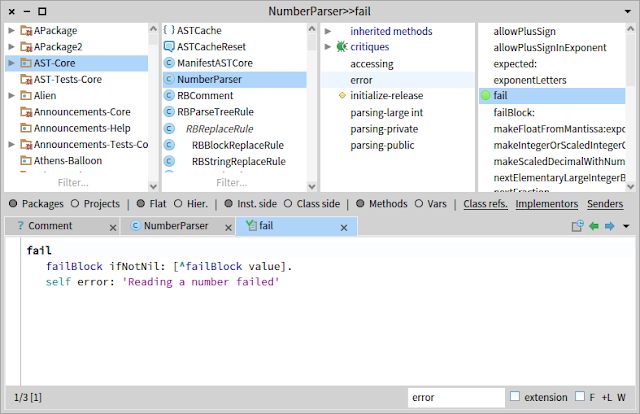Screen dimensions: 640x414
Task: Open Senders link
Action: click(x=605, y=203)
